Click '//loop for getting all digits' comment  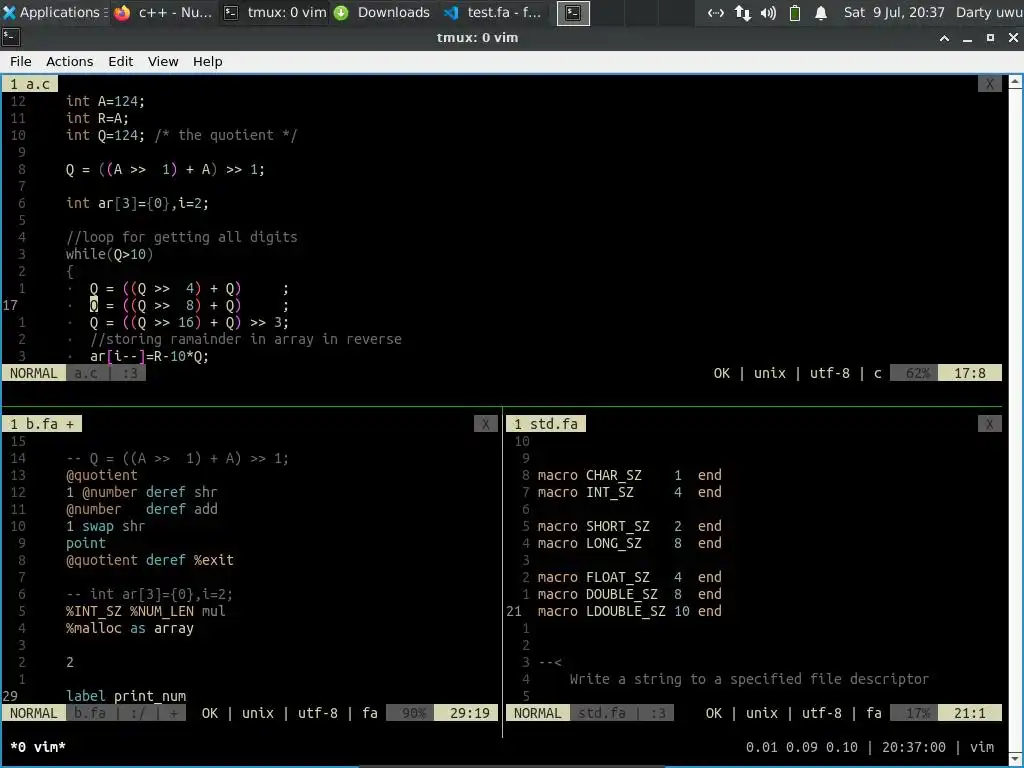(182, 237)
